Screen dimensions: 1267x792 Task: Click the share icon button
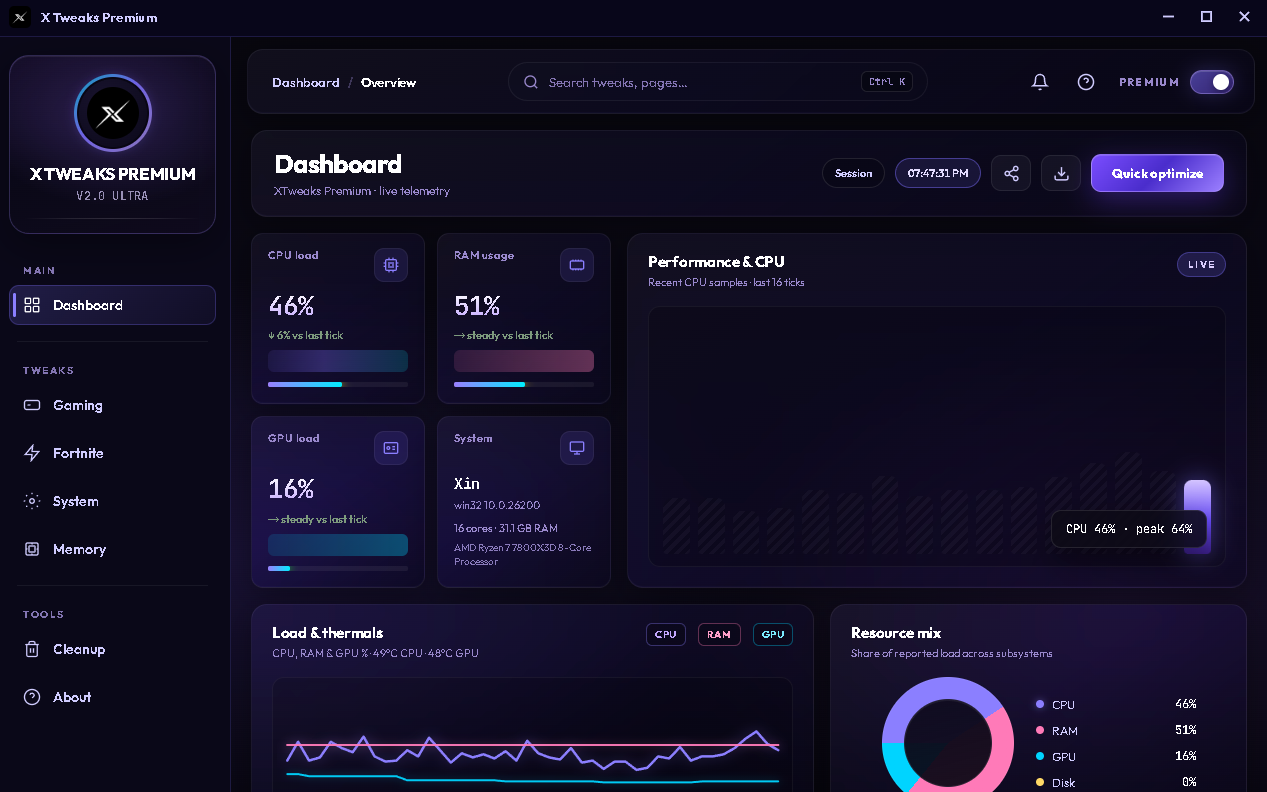click(x=1011, y=173)
